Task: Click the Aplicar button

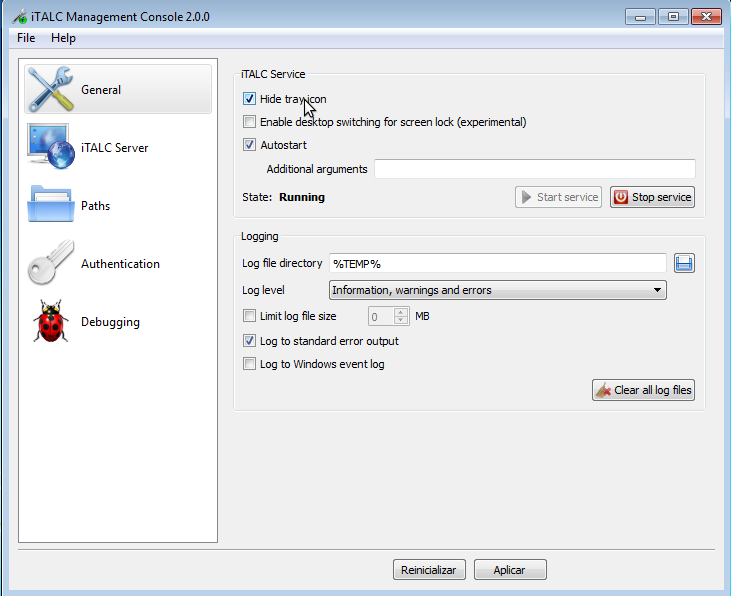Action: pos(510,570)
